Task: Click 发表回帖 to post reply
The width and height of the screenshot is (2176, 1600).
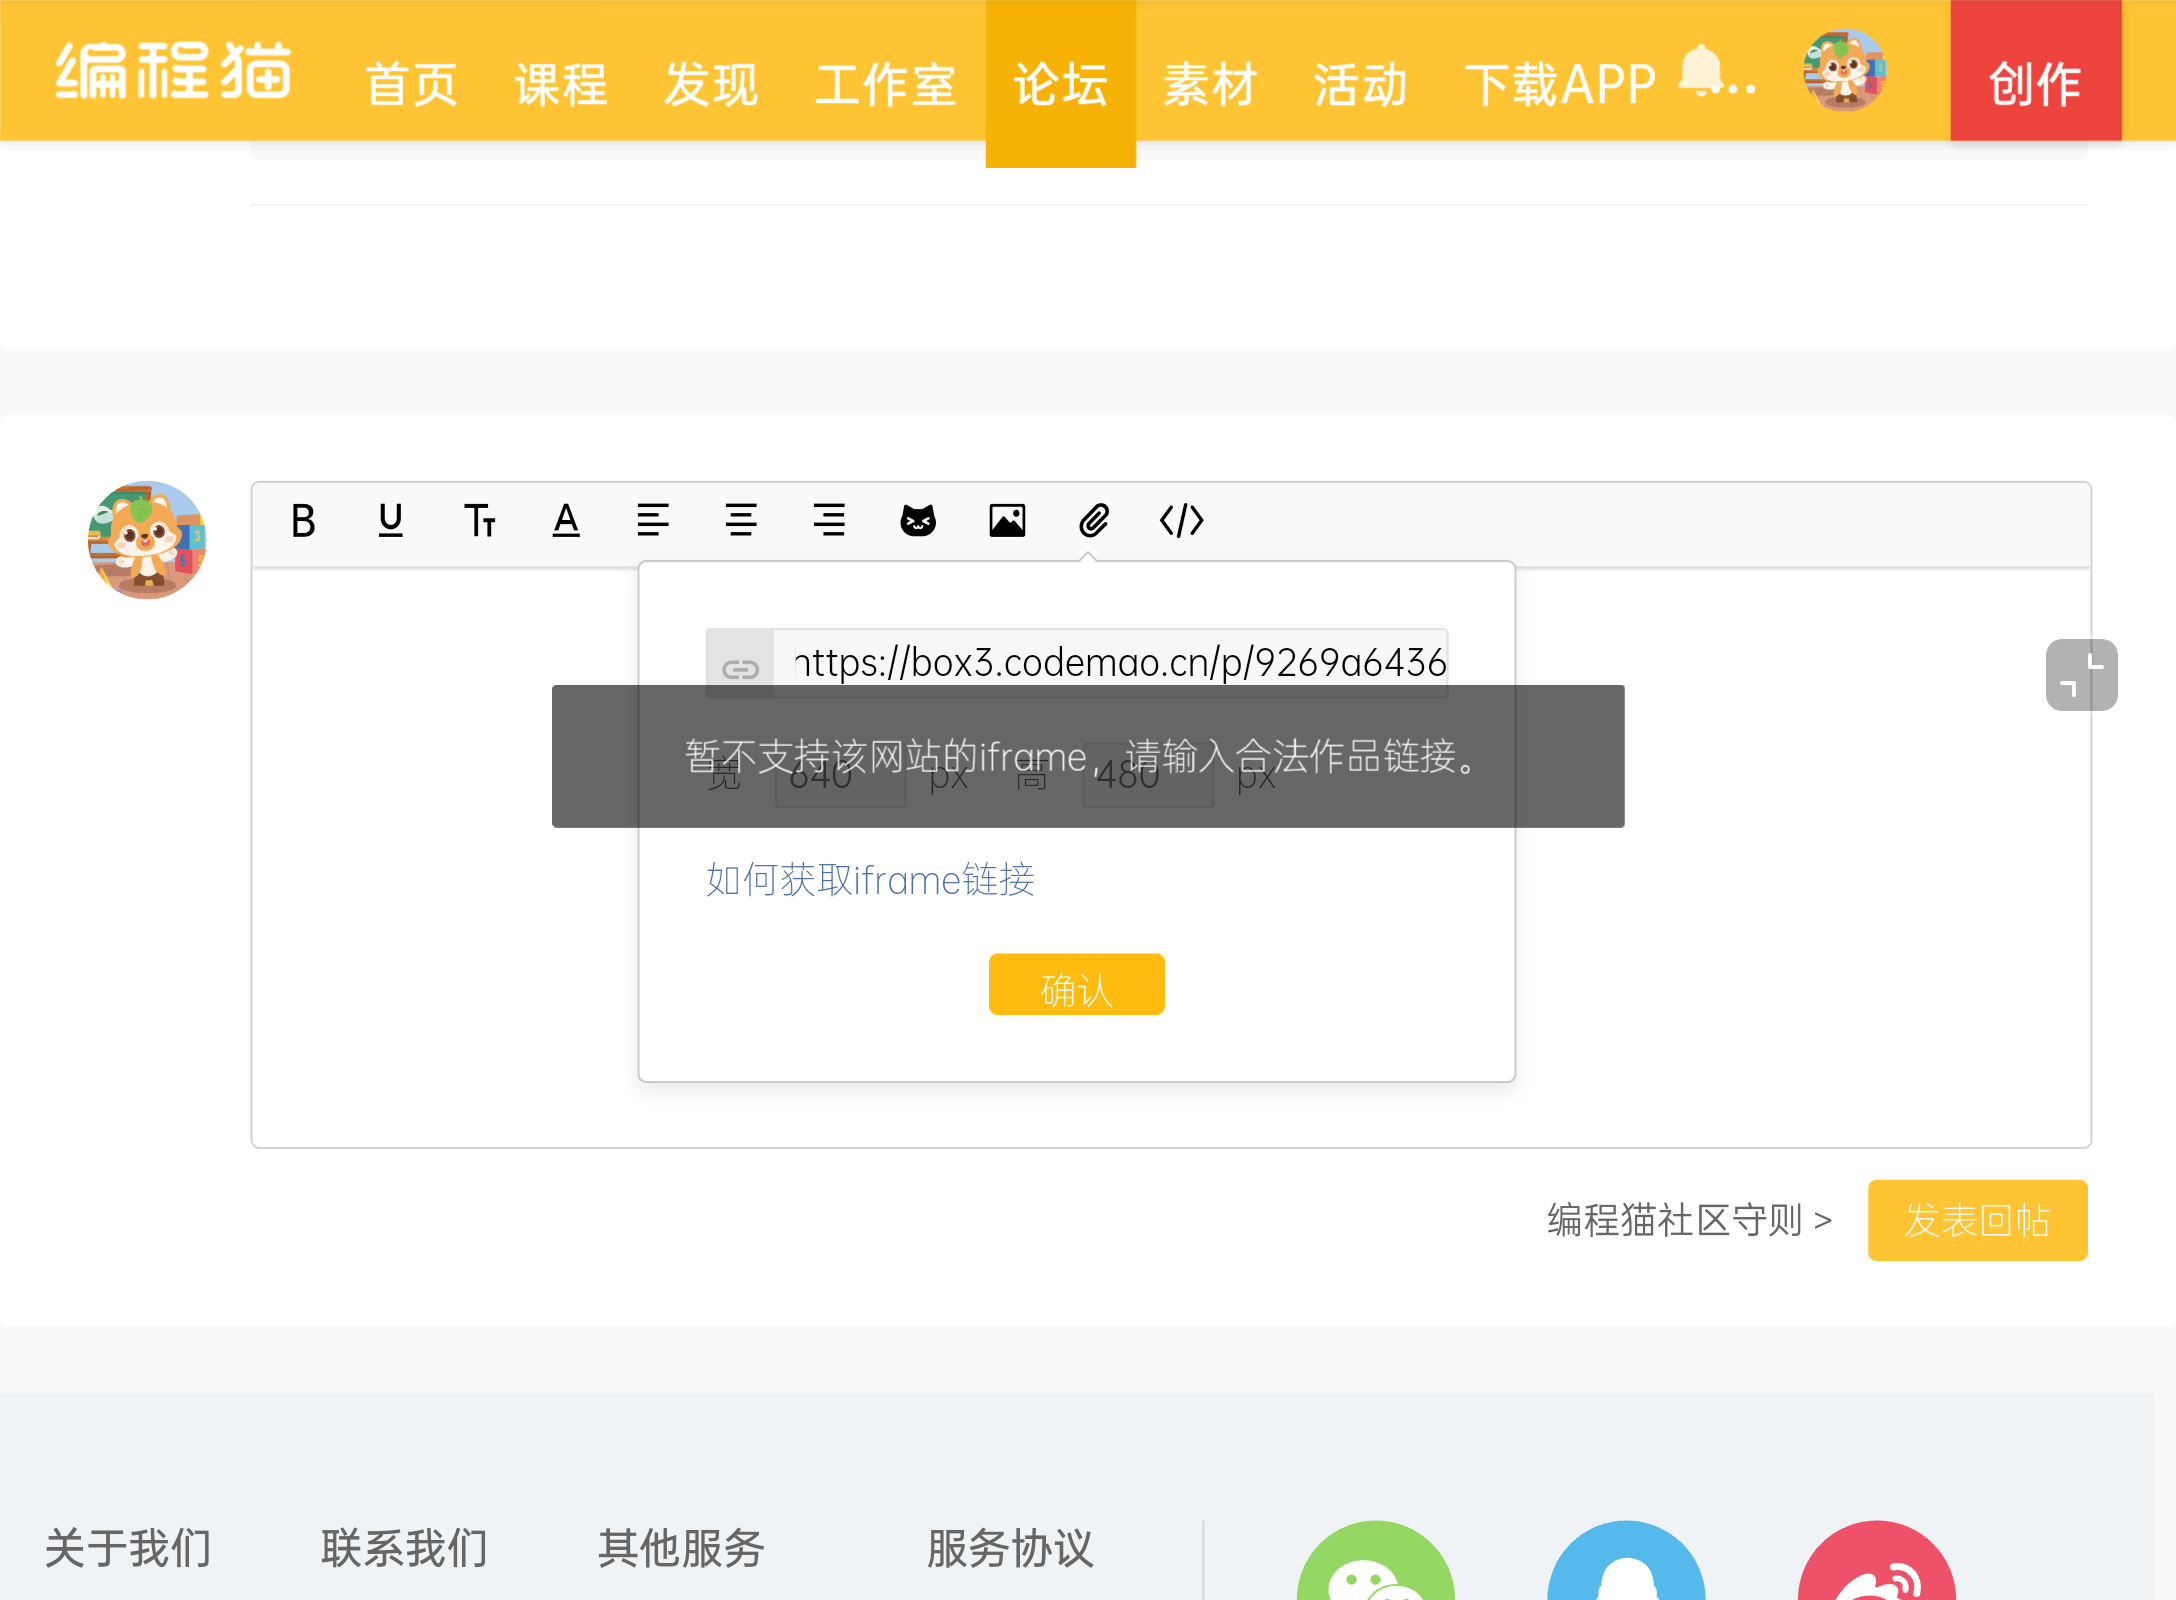Action: (x=1978, y=1220)
